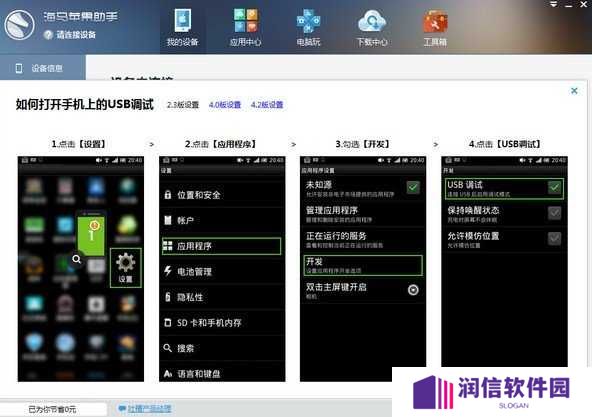Click the 请连接设备 status text
592x417 pixels.
[x=76, y=35]
